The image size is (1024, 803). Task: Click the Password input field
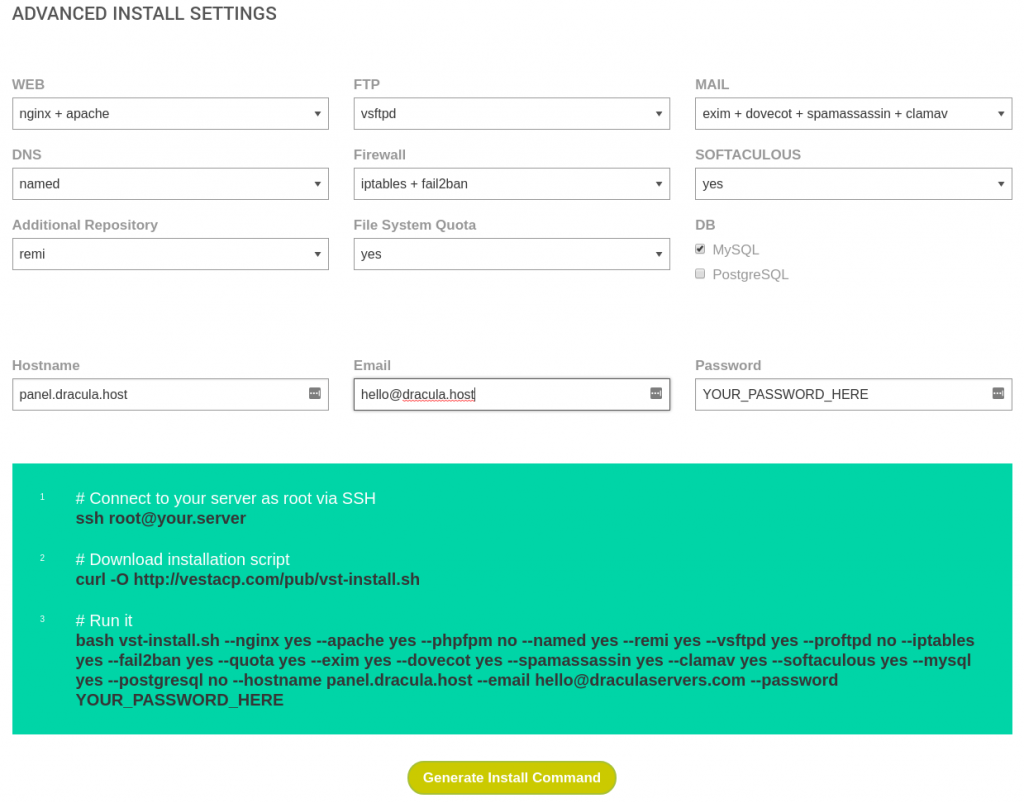(x=840, y=394)
